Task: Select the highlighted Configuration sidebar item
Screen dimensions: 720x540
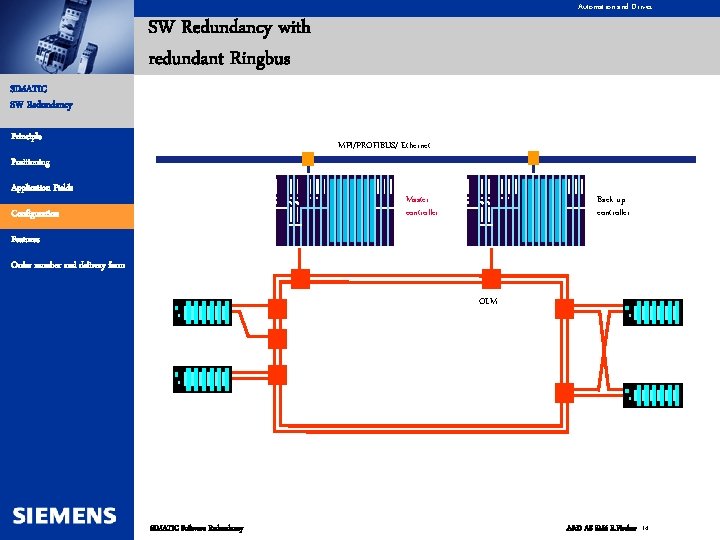Action: coord(67,214)
